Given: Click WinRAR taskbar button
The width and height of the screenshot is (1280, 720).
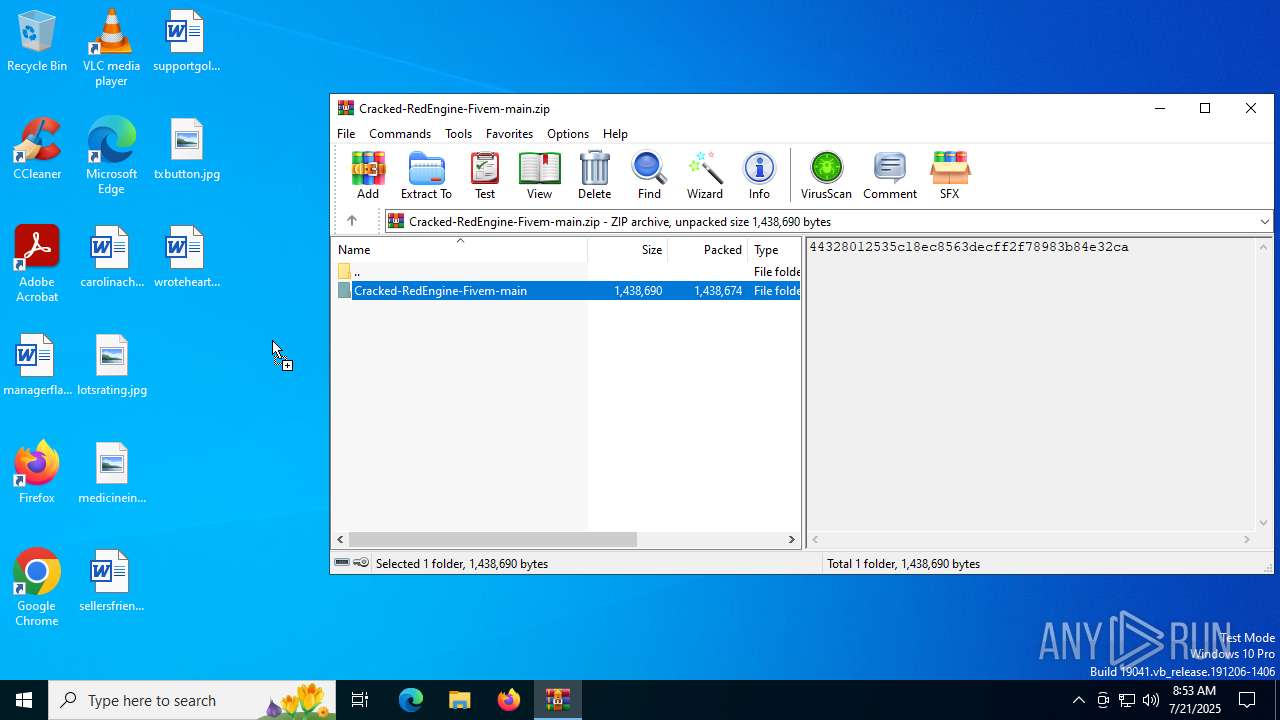Looking at the screenshot, I should pyautogui.click(x=557, y=700).
